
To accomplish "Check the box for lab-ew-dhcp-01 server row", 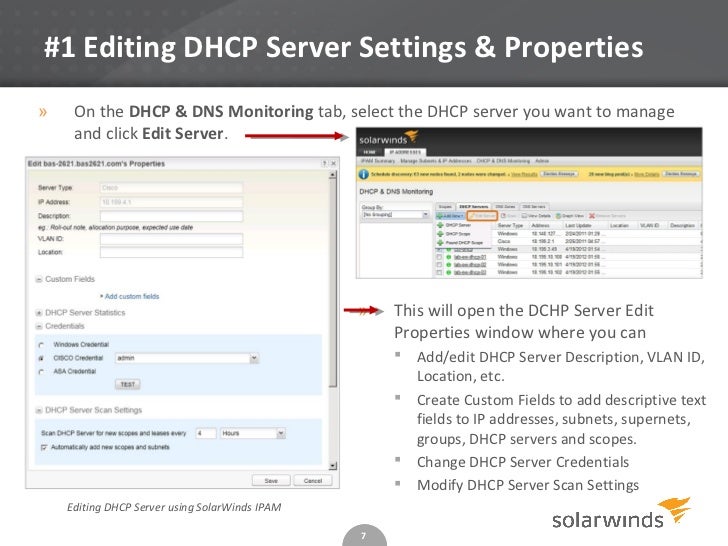I will (x=439, y=257).
